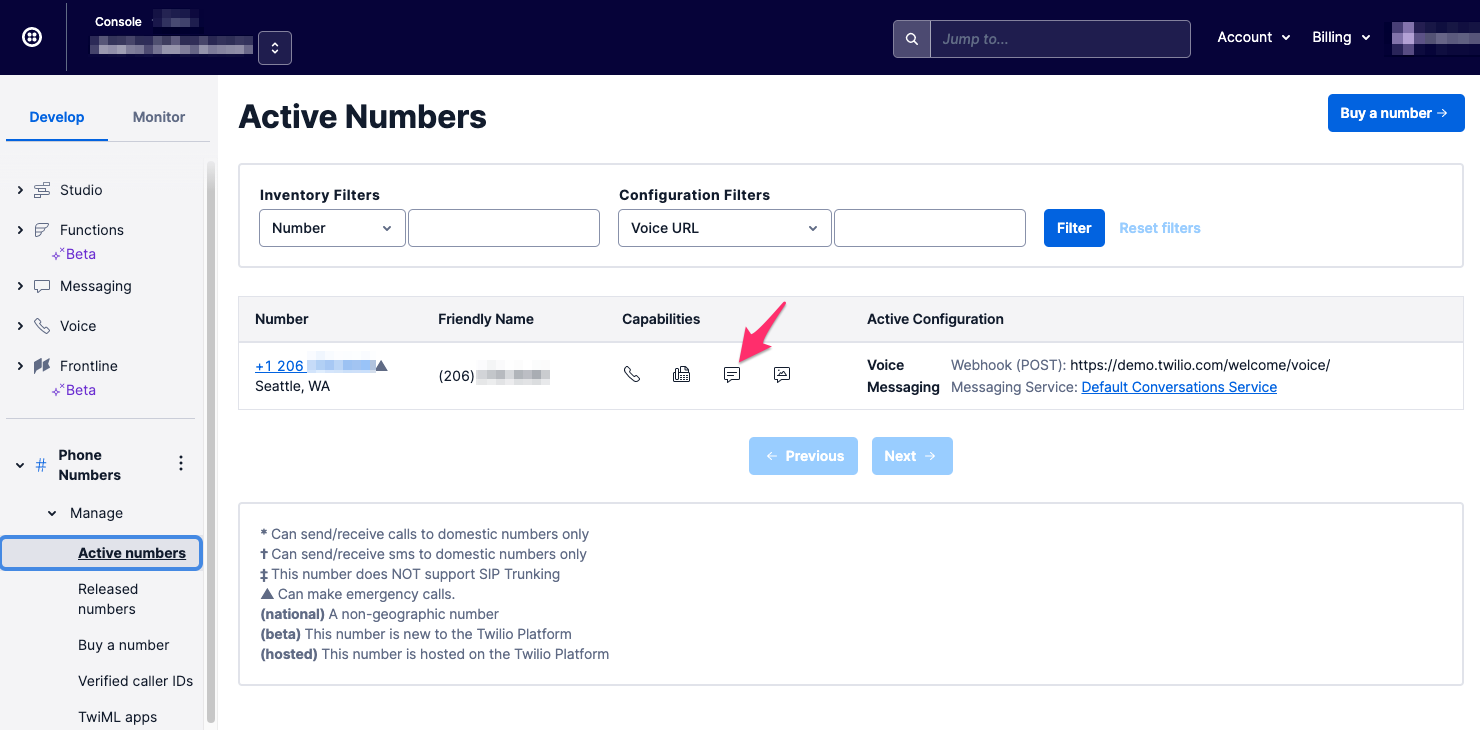
Task: Click the Beta label under Frontline
Action: pos(74,390)
